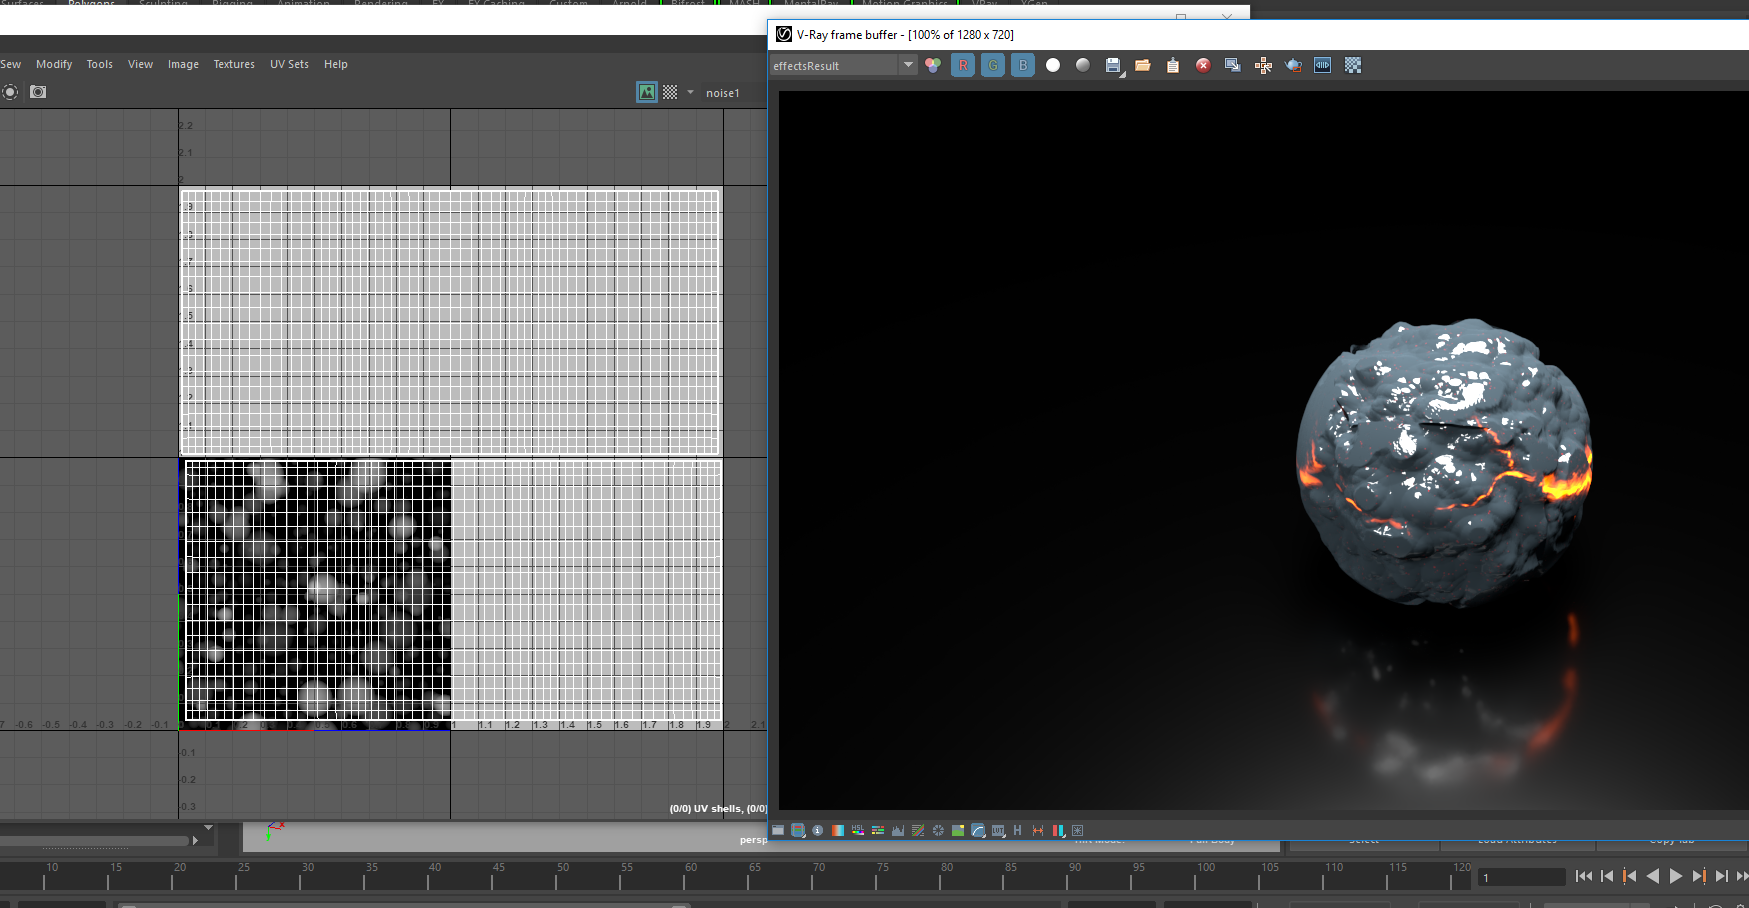Open the Levels histogram correction
Viewport: 1749px width, 908px height.
pos(898,831)
